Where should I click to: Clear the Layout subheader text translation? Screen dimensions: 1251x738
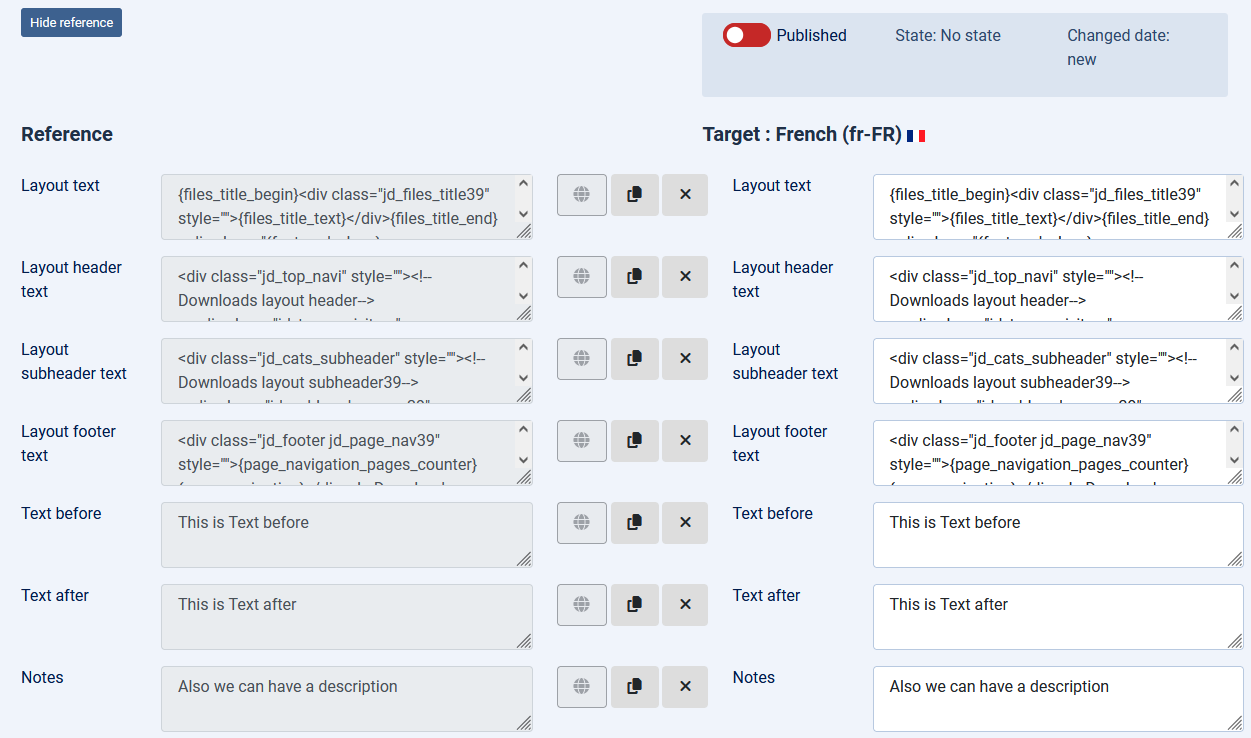[684, 358]
